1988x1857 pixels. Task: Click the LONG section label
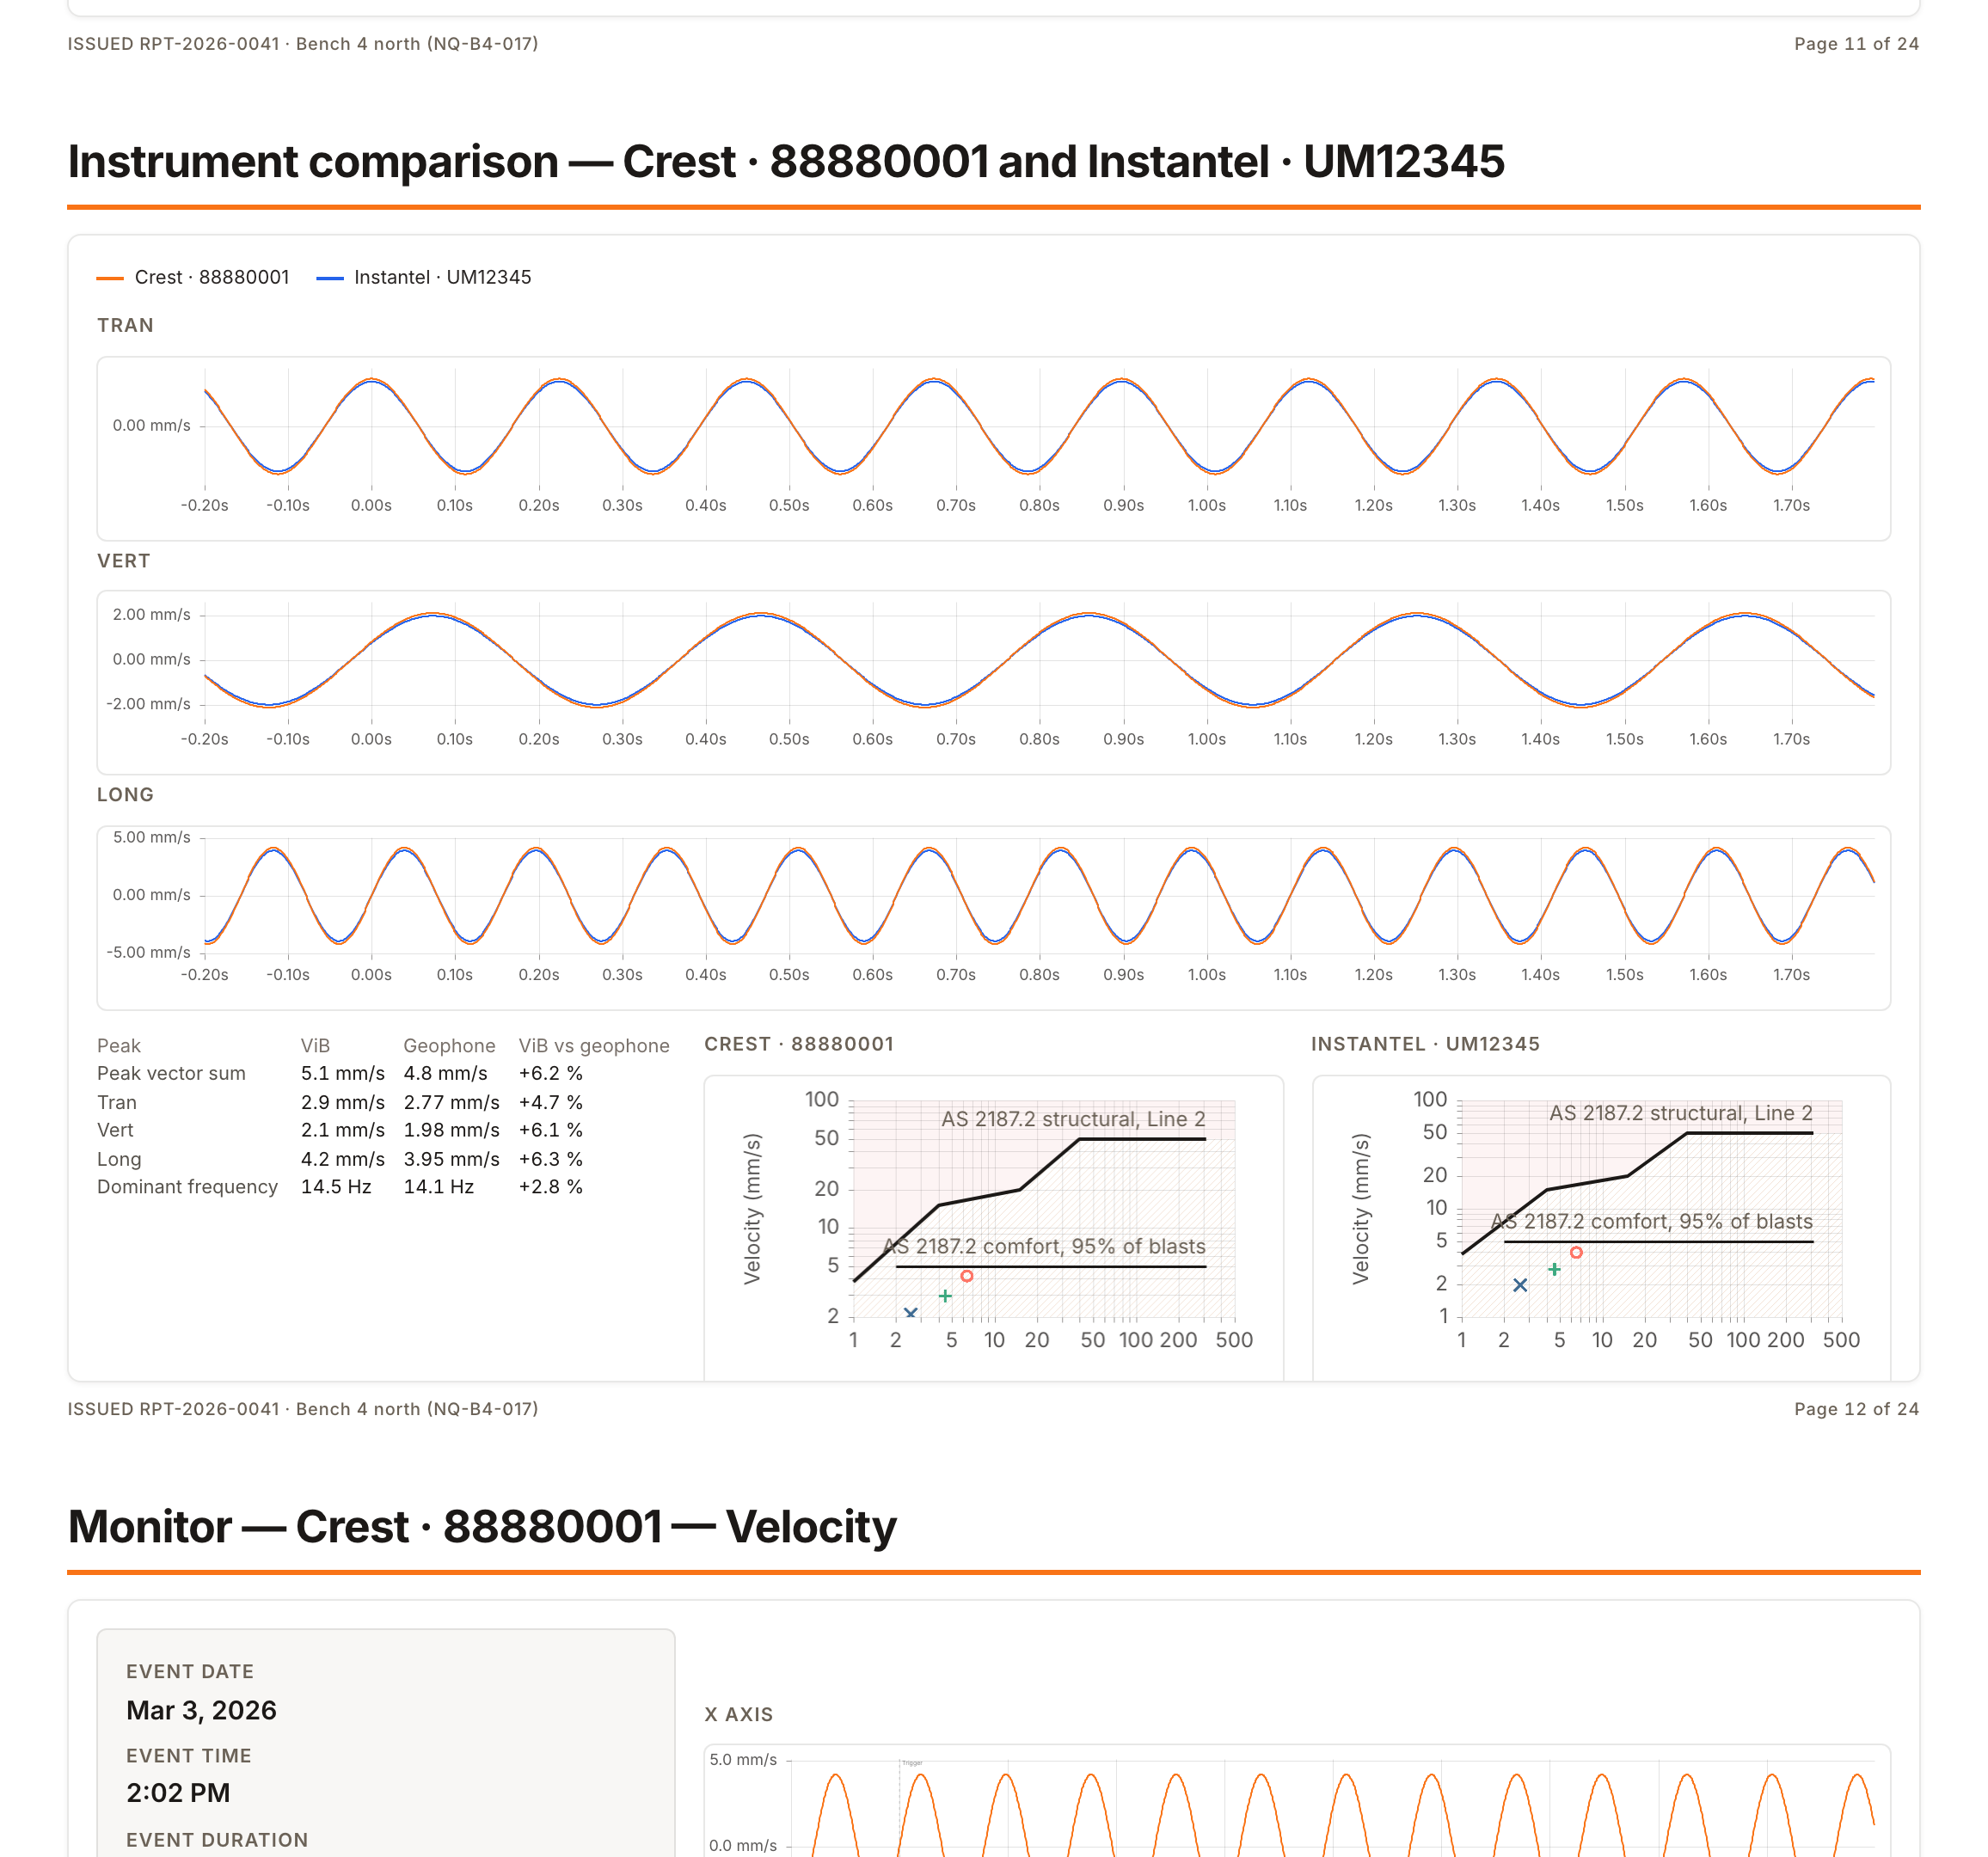click(125, 795)
